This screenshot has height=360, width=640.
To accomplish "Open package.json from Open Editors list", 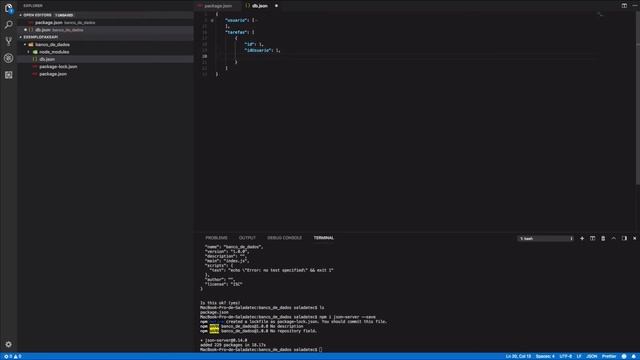I will (x=105, y=22).
